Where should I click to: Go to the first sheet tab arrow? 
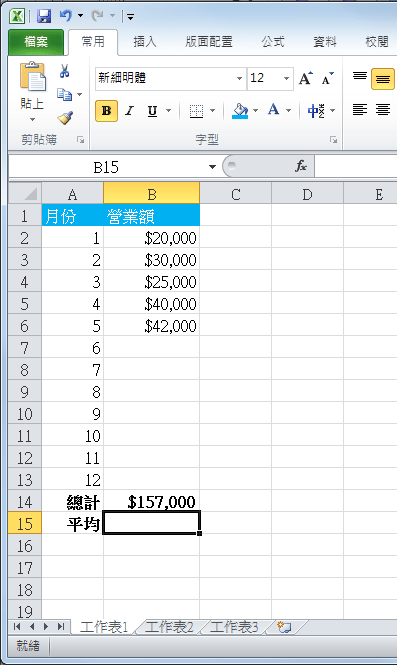(17, 627)
